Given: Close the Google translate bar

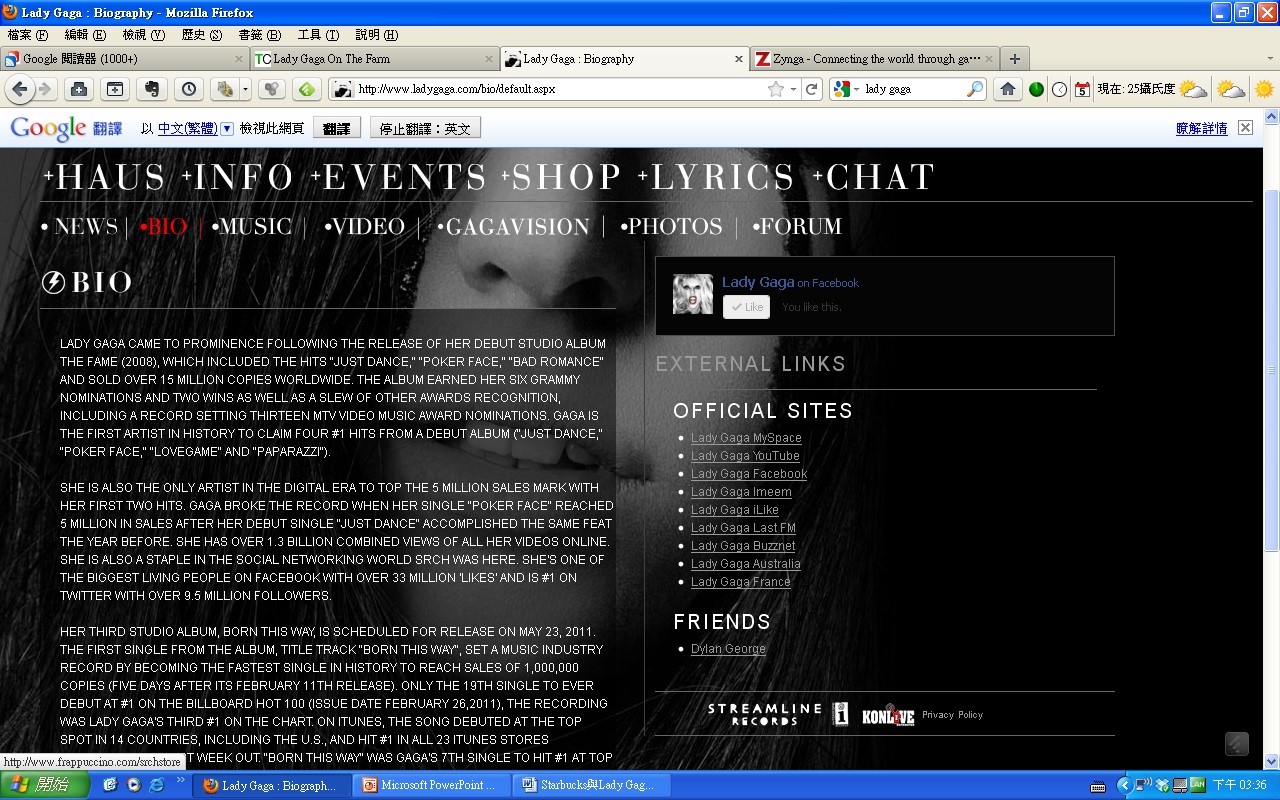Looking at the screenshot, I should point(1245,127).
